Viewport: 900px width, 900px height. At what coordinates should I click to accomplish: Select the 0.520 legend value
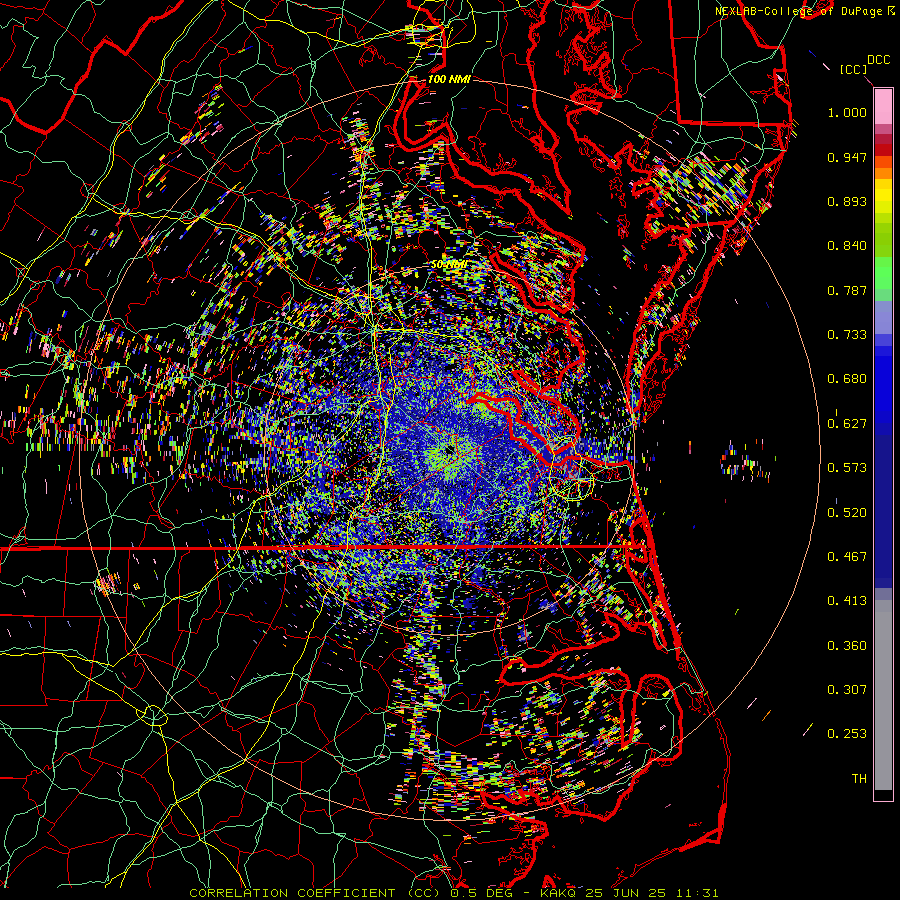[847, 513]
